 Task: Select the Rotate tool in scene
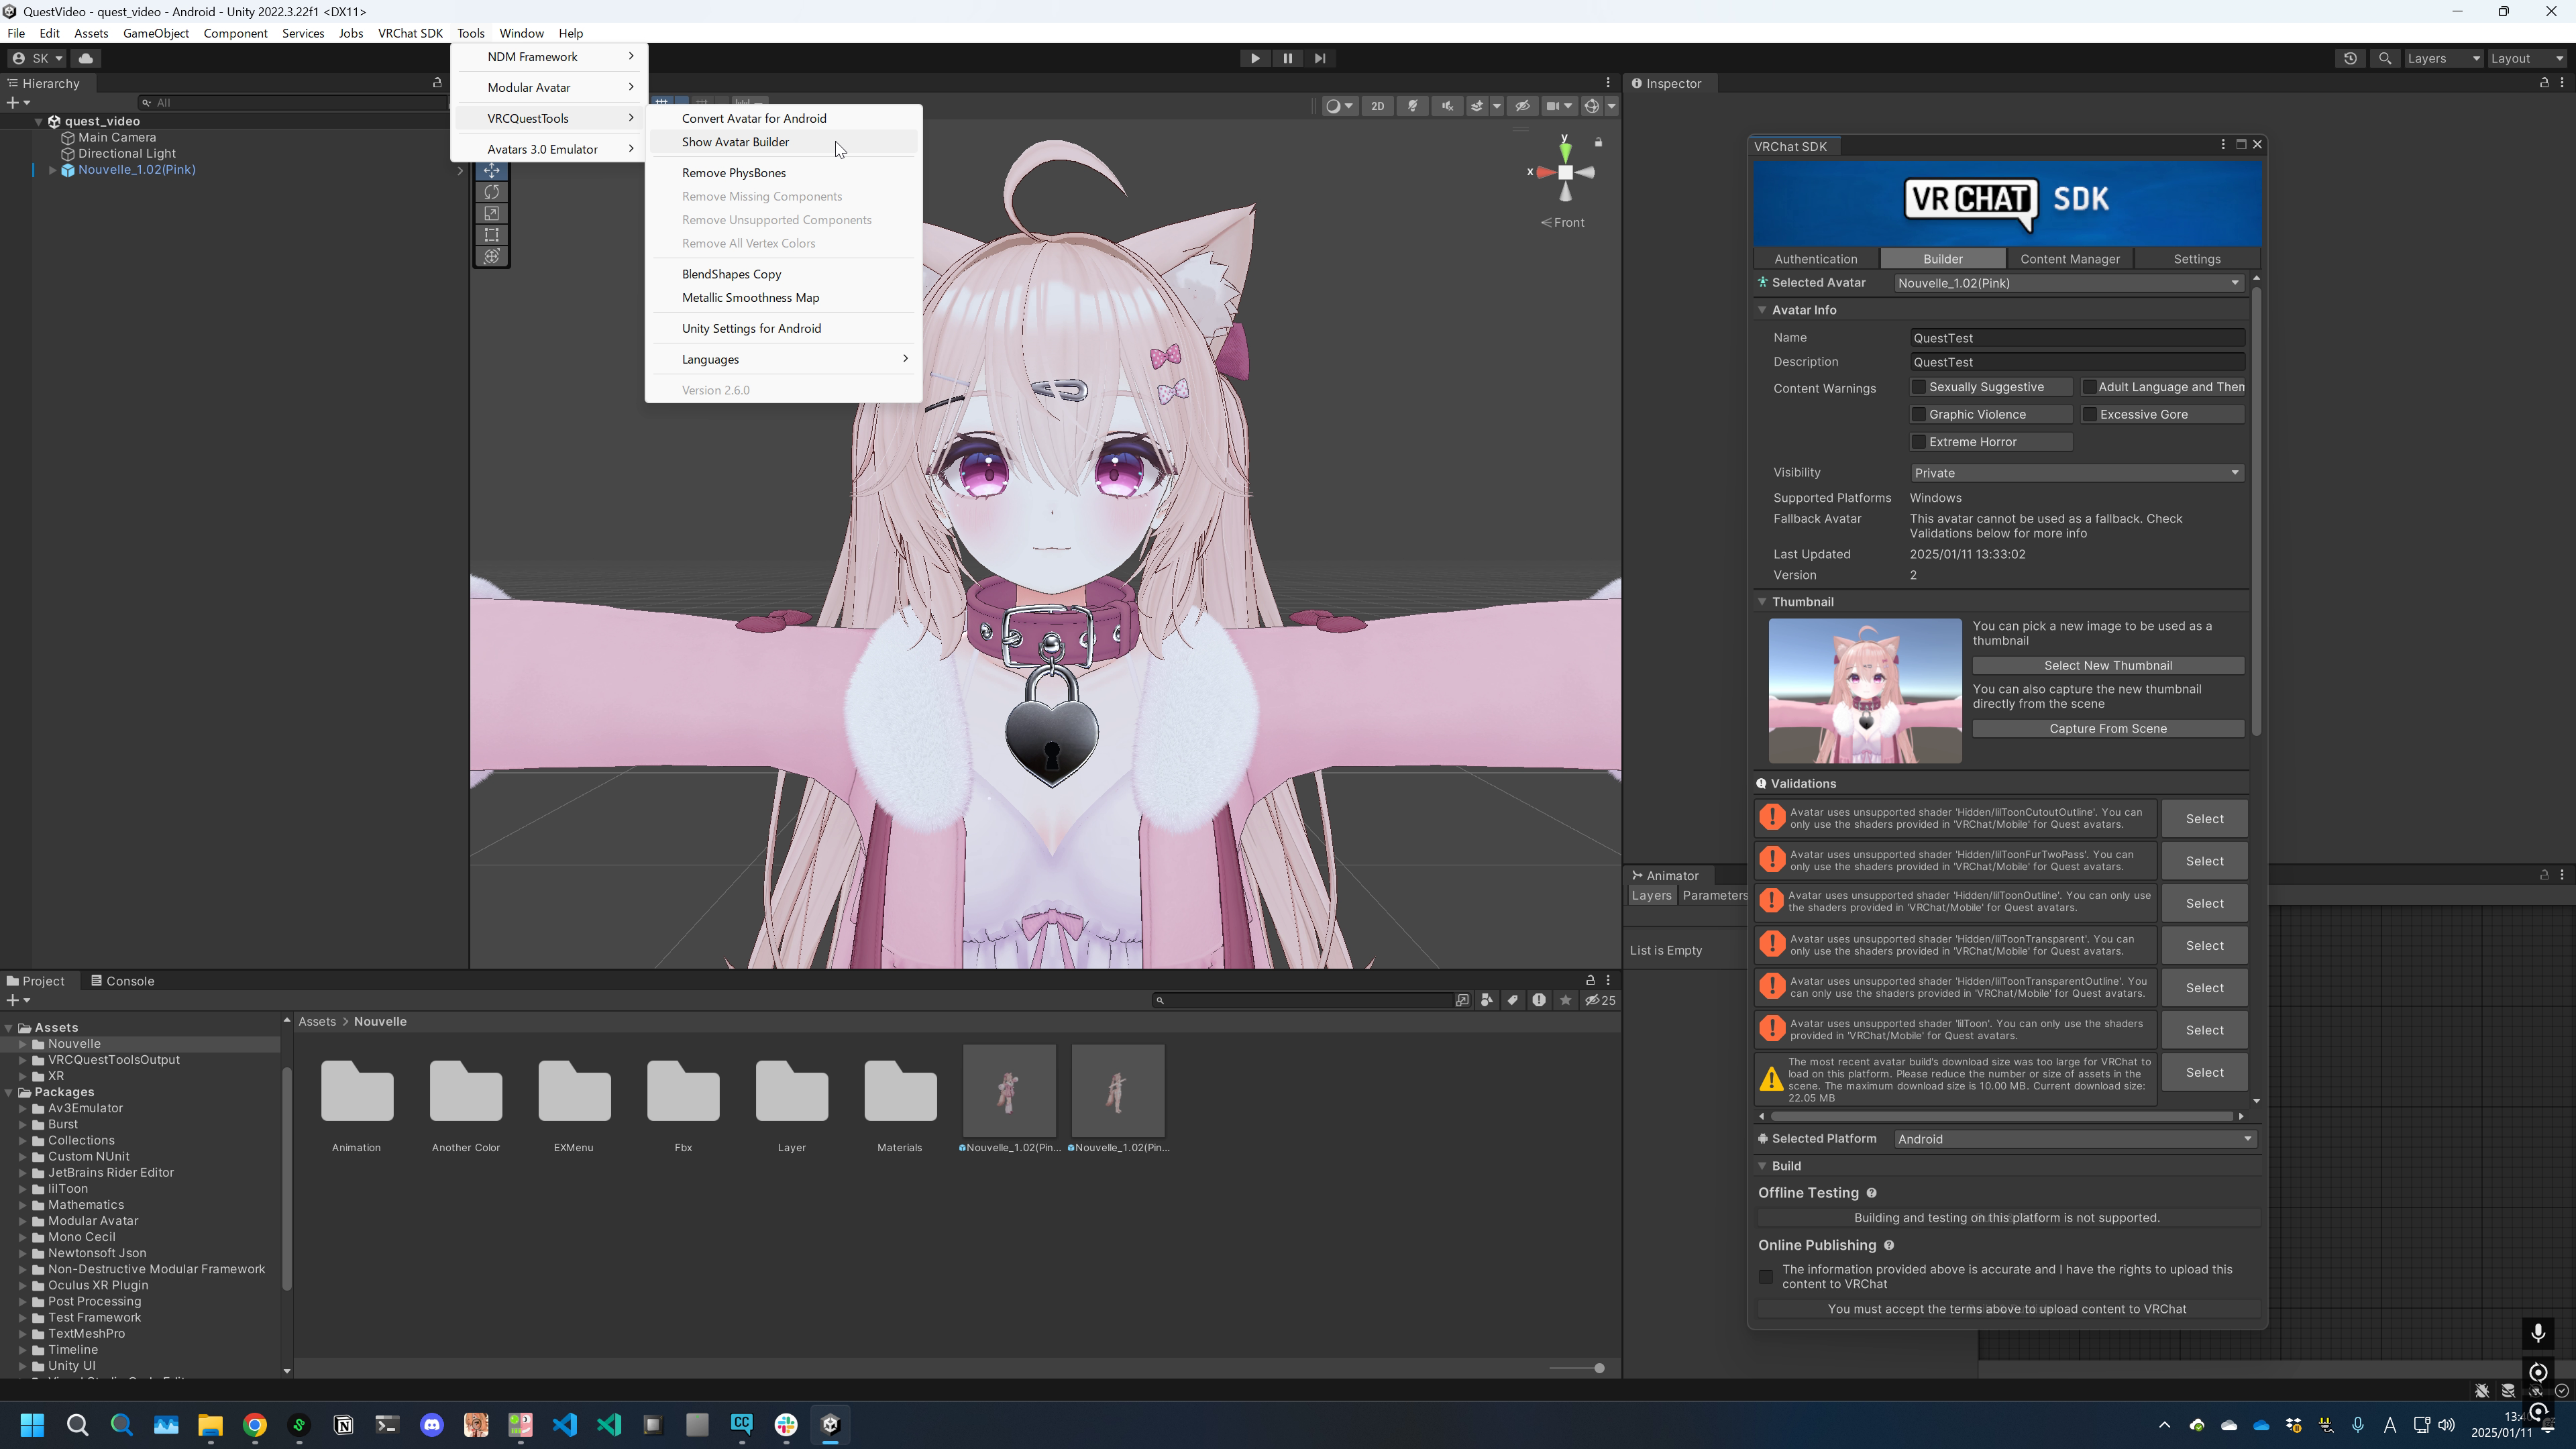(x=491, y=192)
